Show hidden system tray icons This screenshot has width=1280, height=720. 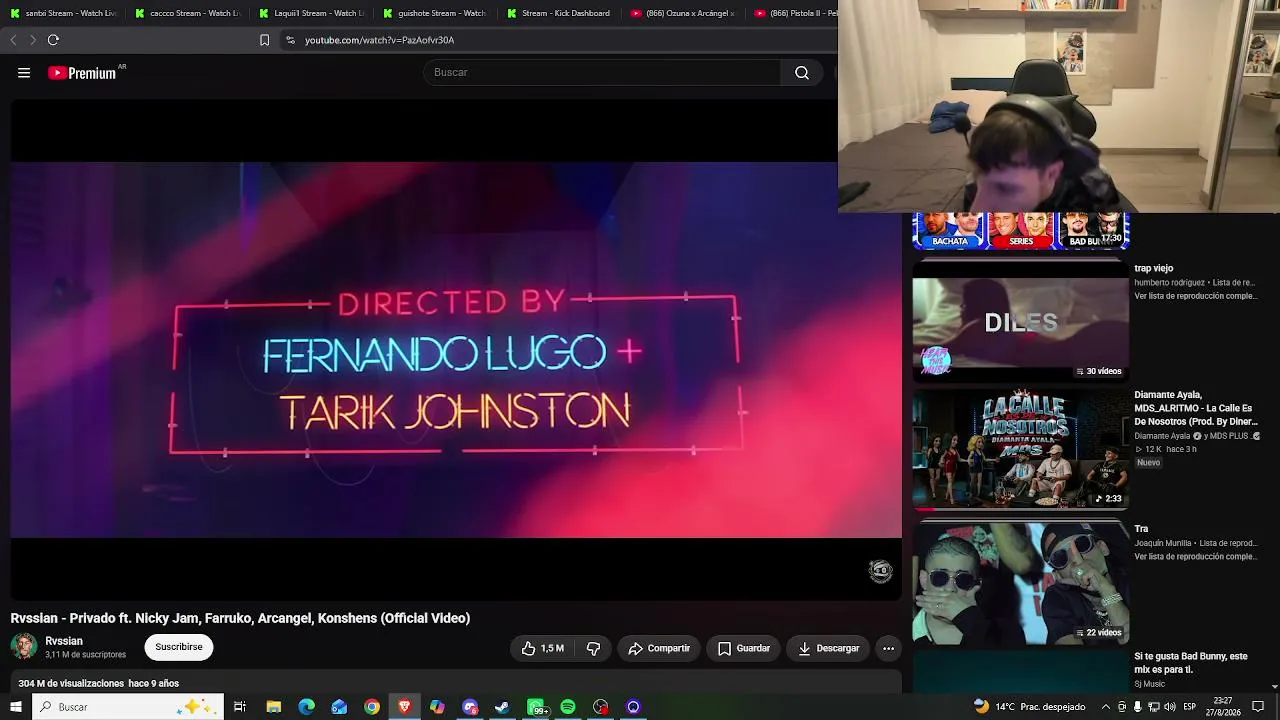click(1106, 707)
